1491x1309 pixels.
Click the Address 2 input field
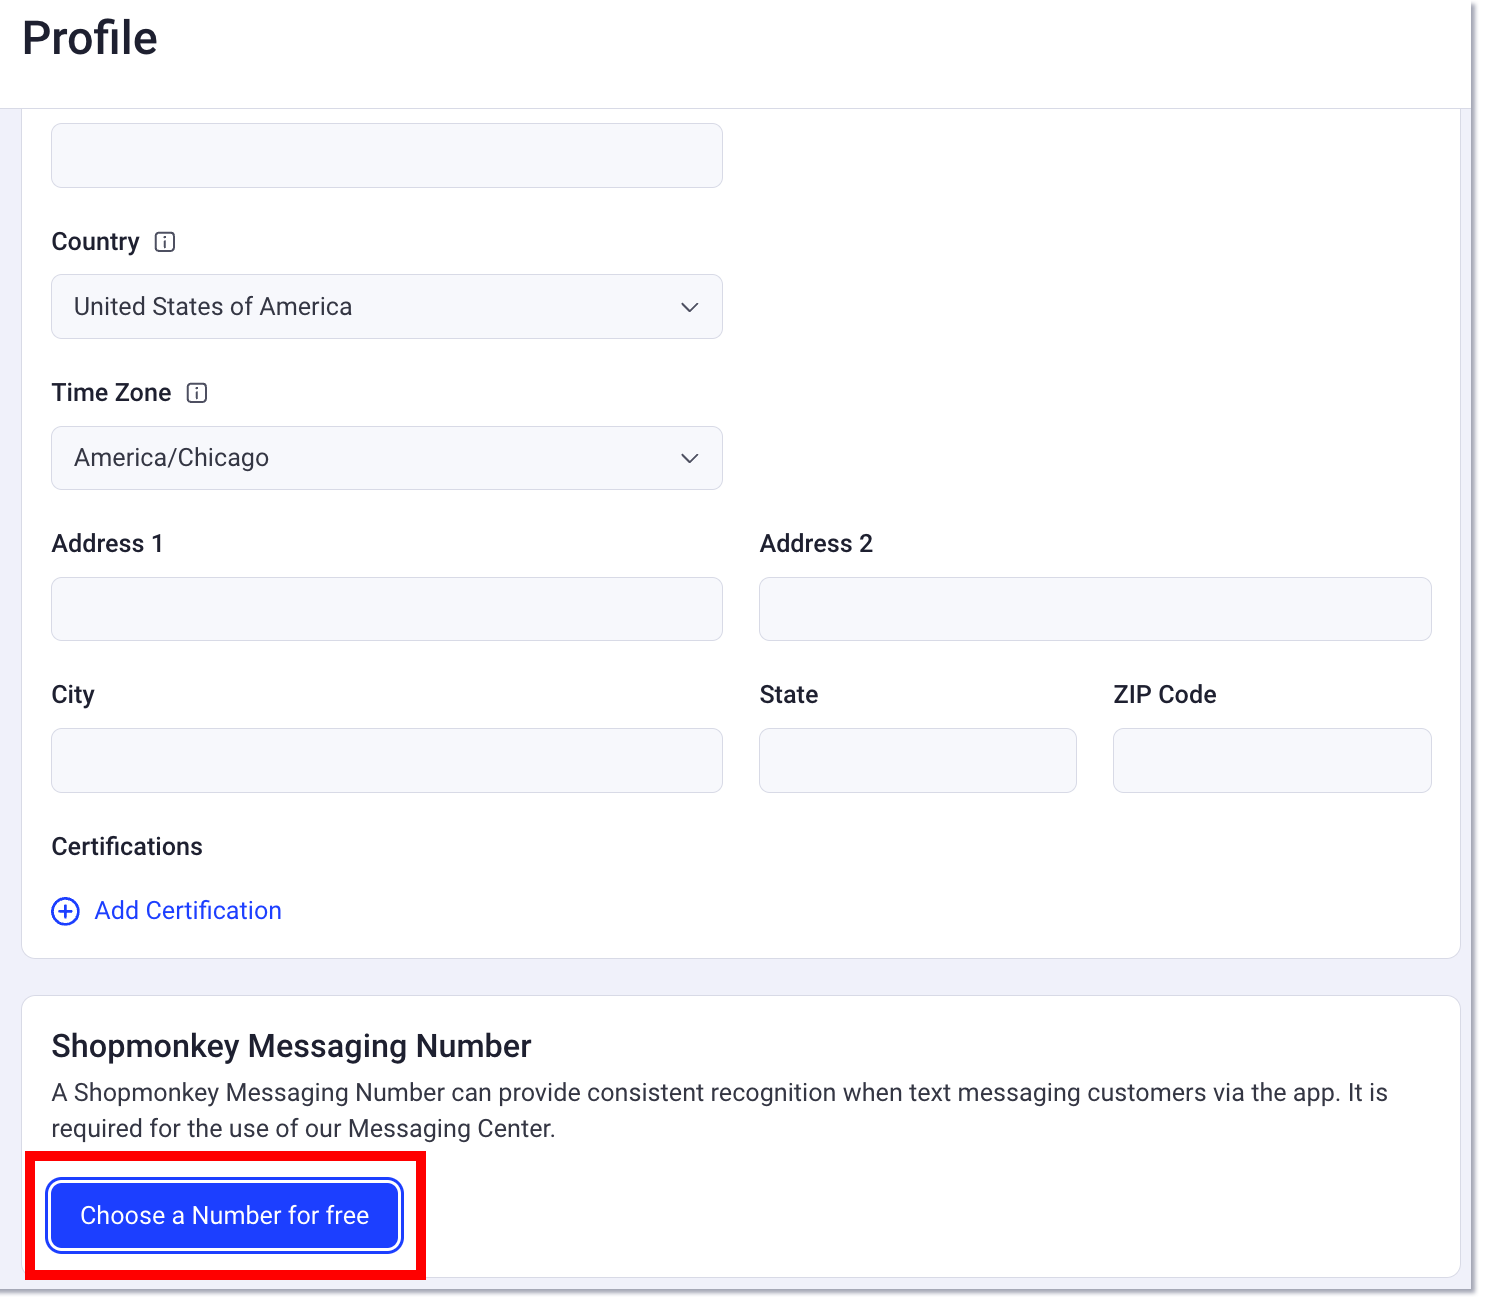click(1095, 609)
